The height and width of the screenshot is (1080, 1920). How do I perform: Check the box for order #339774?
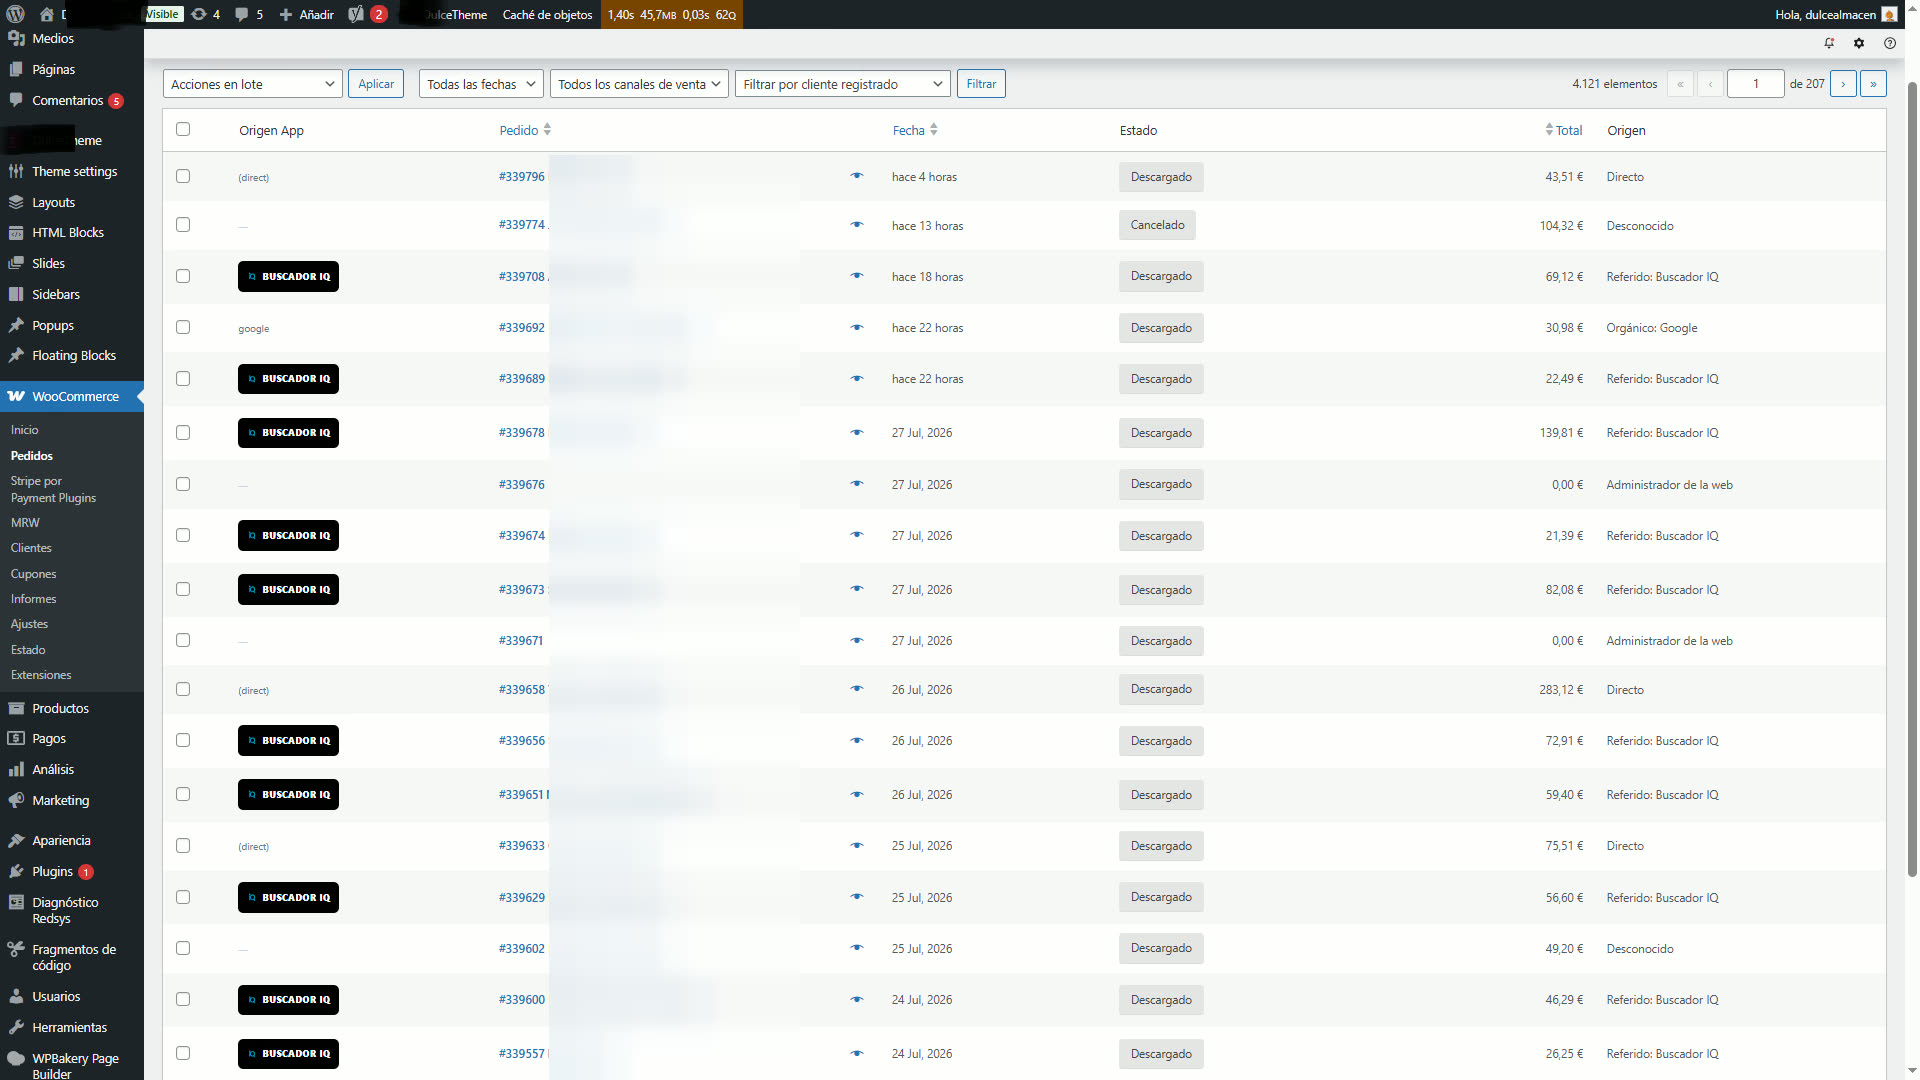pyautogui.click(x=183, y=225)
